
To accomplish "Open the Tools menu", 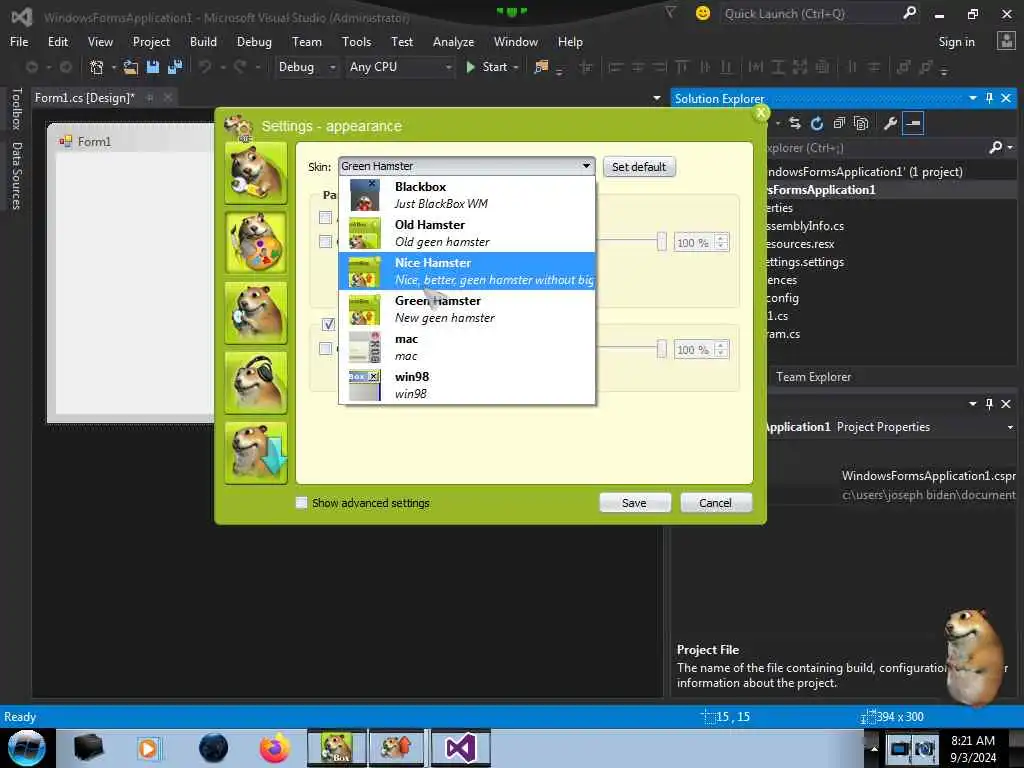I will coord(356,41).
